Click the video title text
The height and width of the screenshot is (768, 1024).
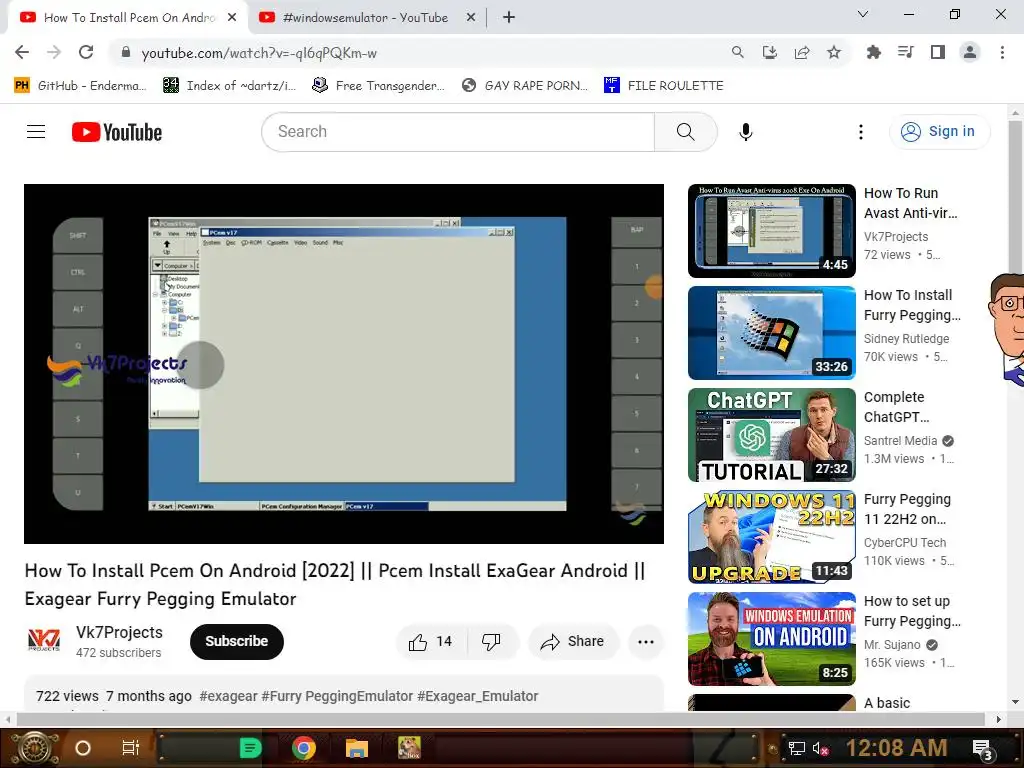coord(335,584)
